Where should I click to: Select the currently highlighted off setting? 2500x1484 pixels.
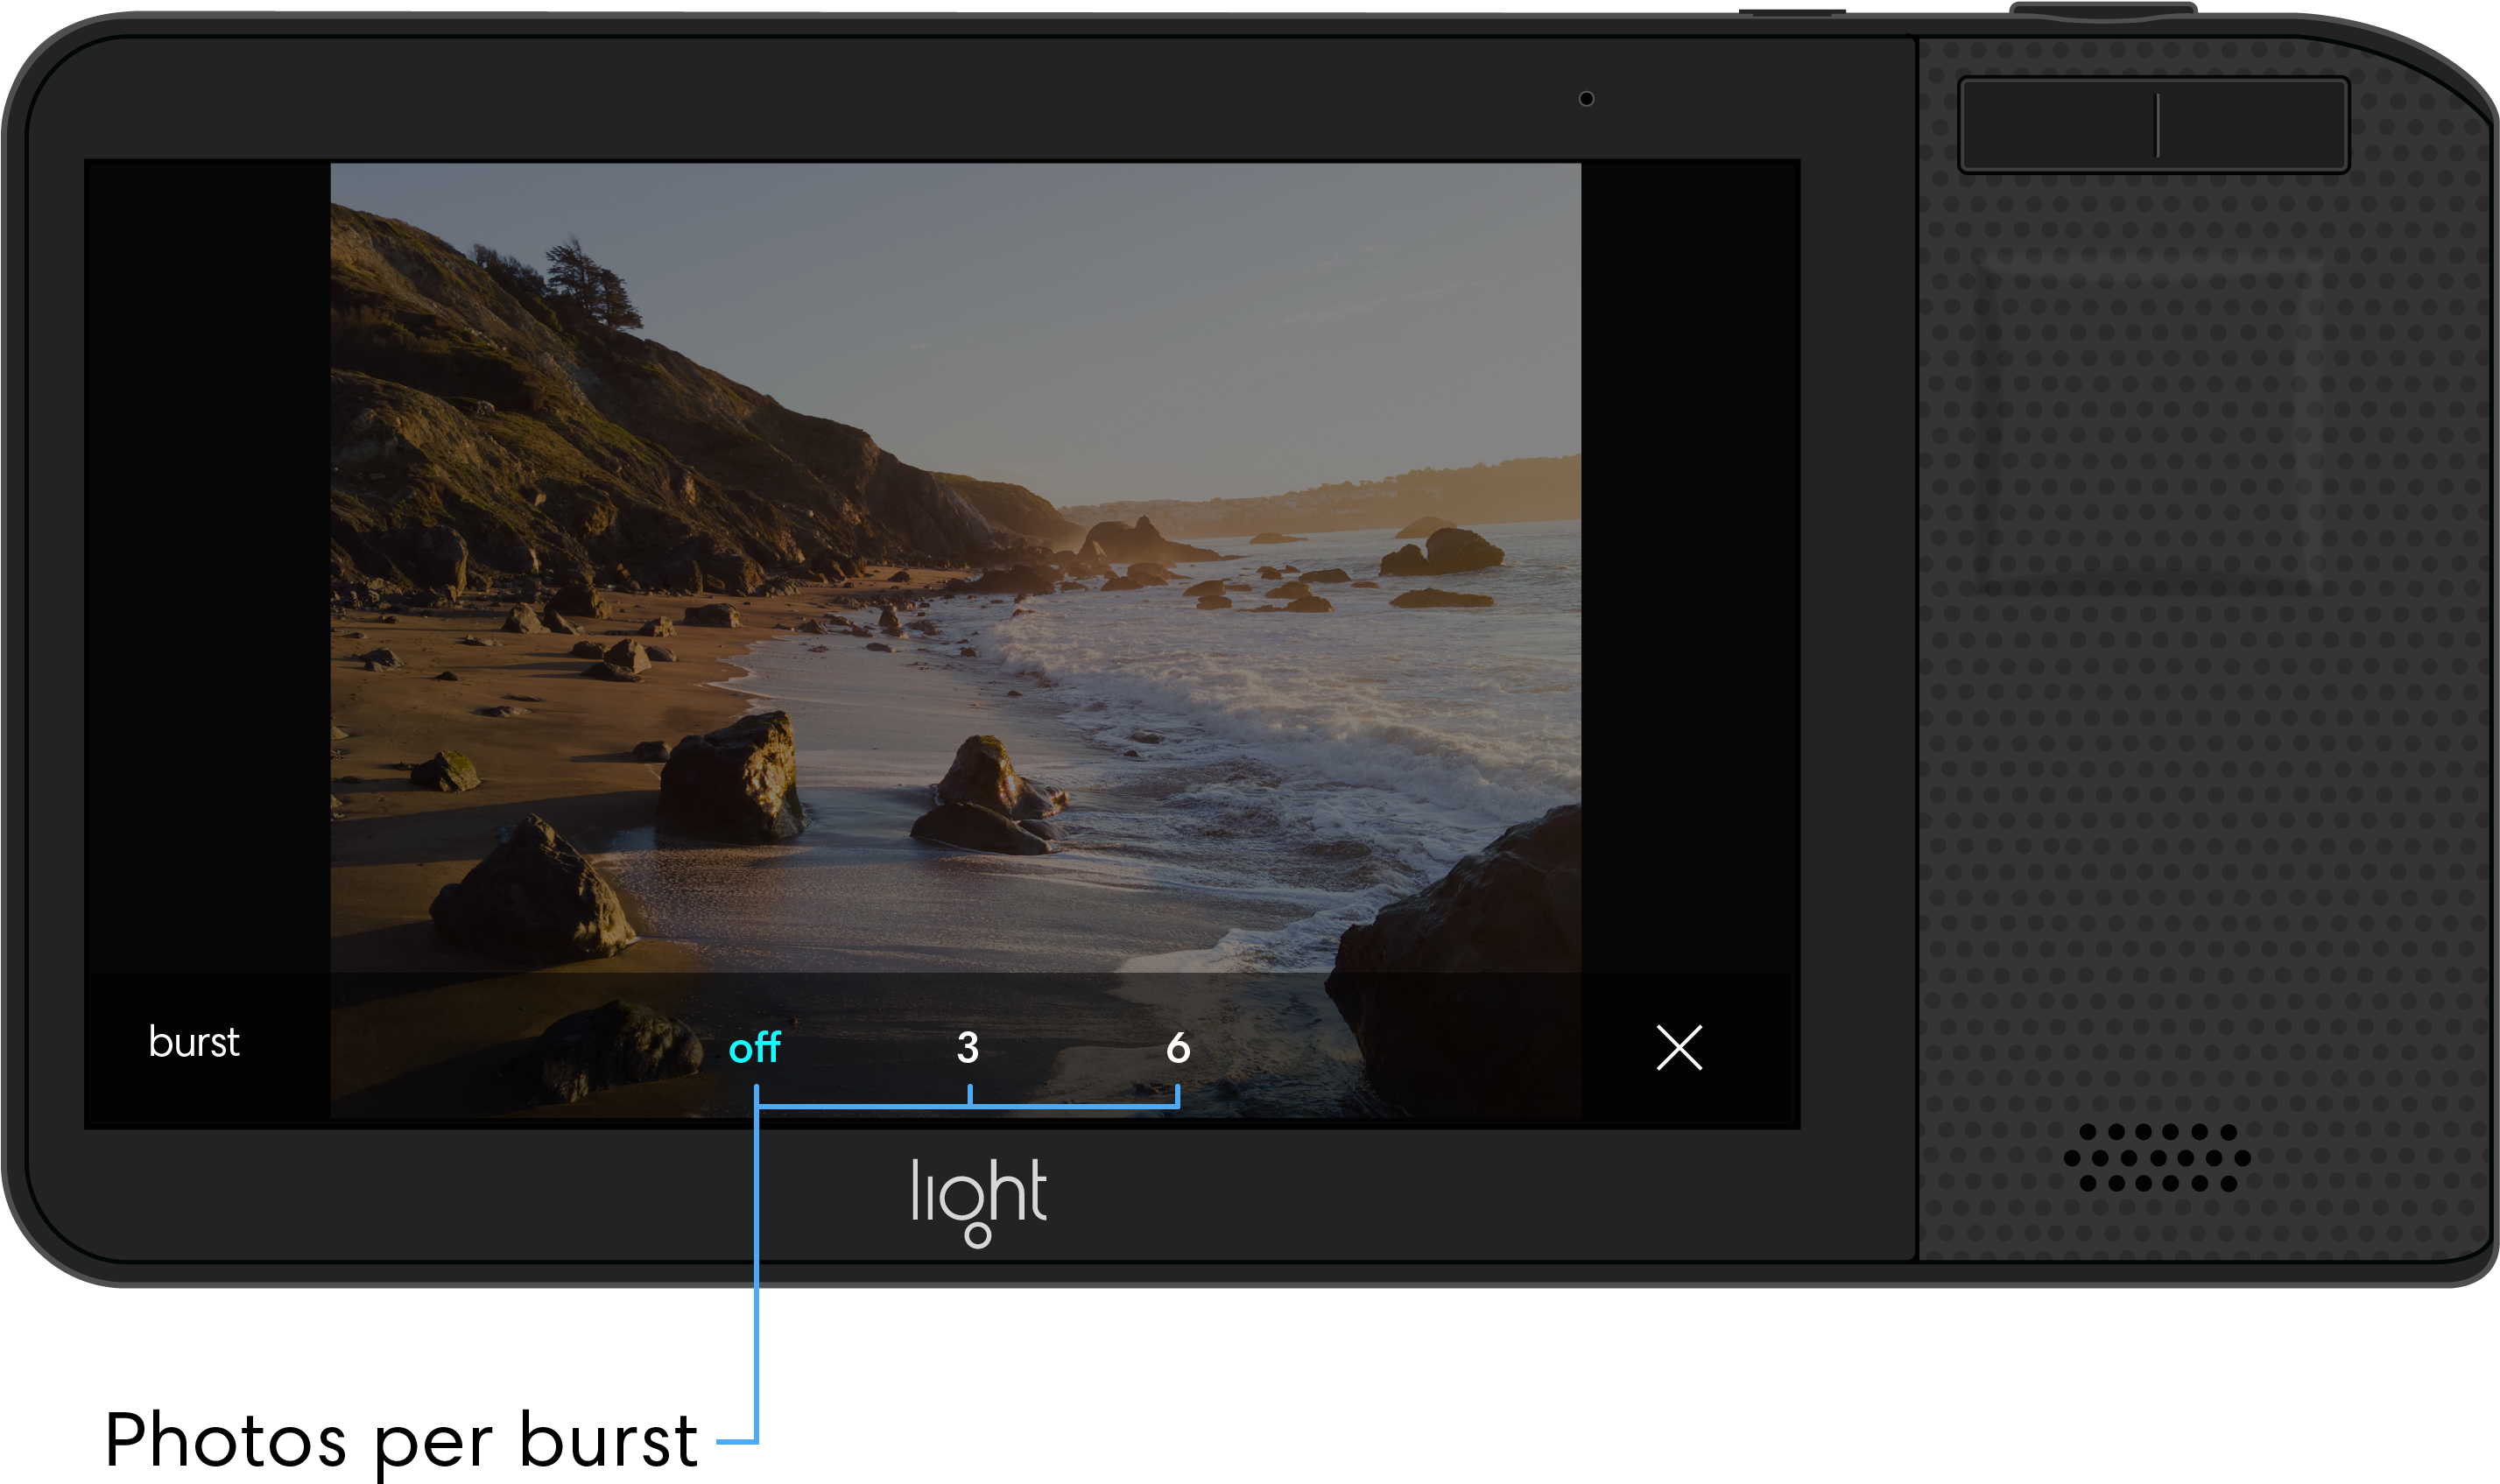point(757,1048)
